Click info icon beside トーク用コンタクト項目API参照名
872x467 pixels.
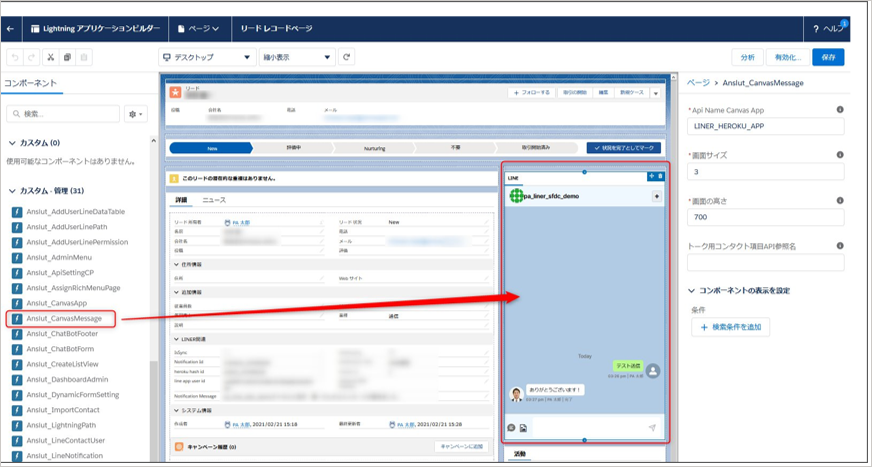(840, 245)
